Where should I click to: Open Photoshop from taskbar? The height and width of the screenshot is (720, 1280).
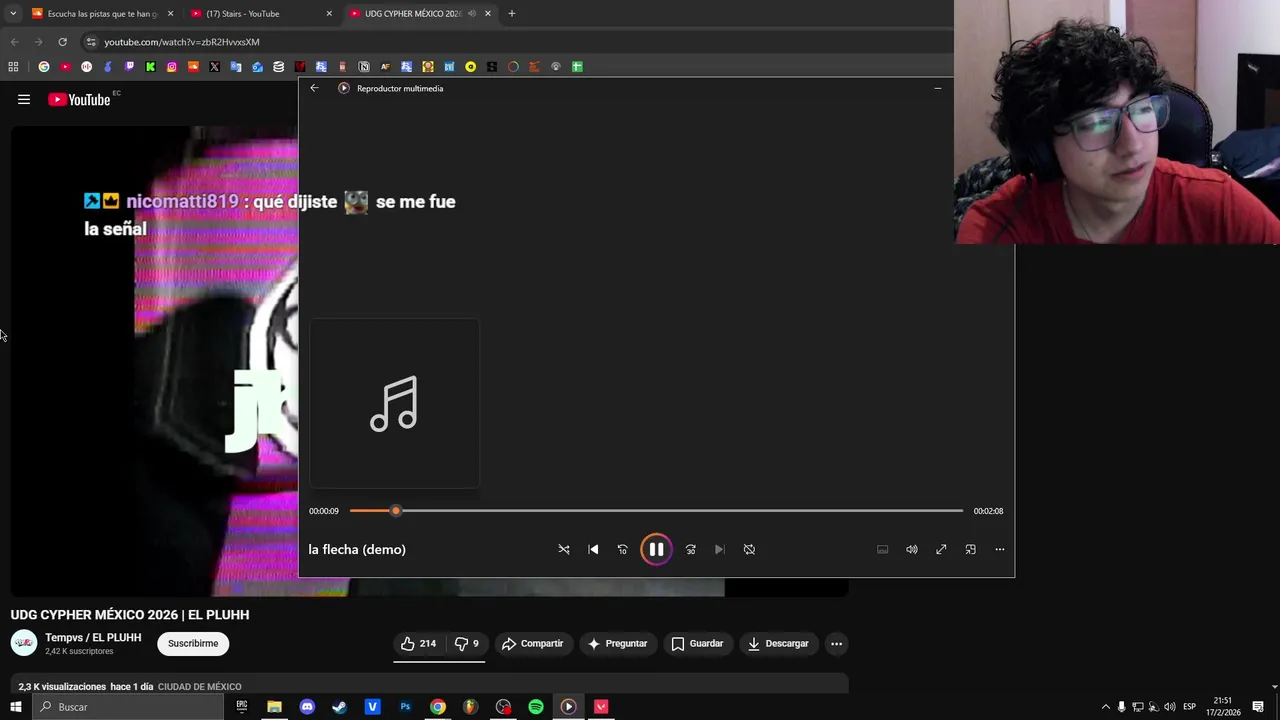pyautogui.click(x=405, y=707)
